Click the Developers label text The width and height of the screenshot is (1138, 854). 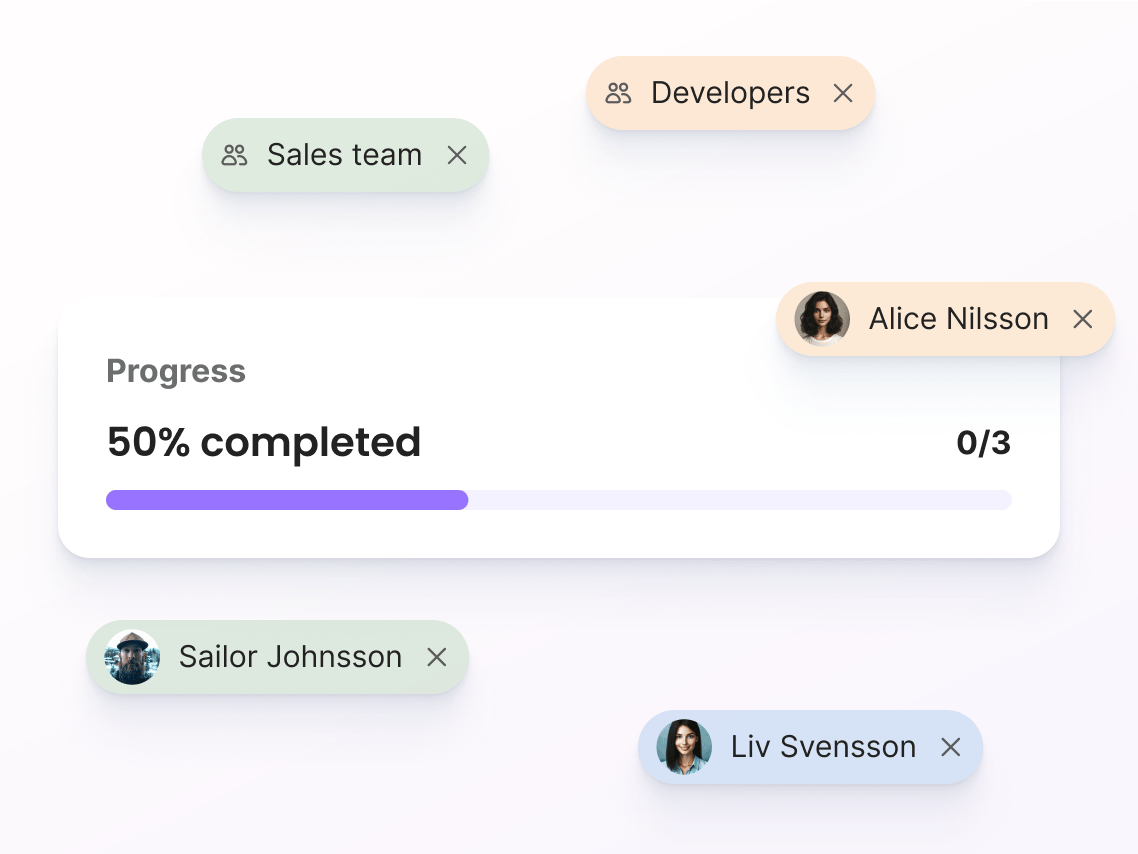click(x=730, y=93)
